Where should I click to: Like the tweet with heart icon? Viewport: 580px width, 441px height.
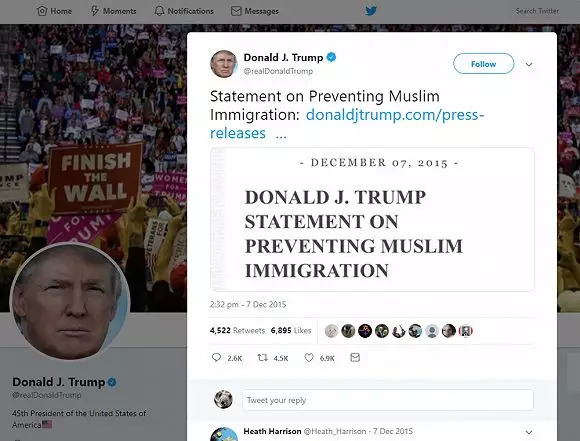(309, 357)
